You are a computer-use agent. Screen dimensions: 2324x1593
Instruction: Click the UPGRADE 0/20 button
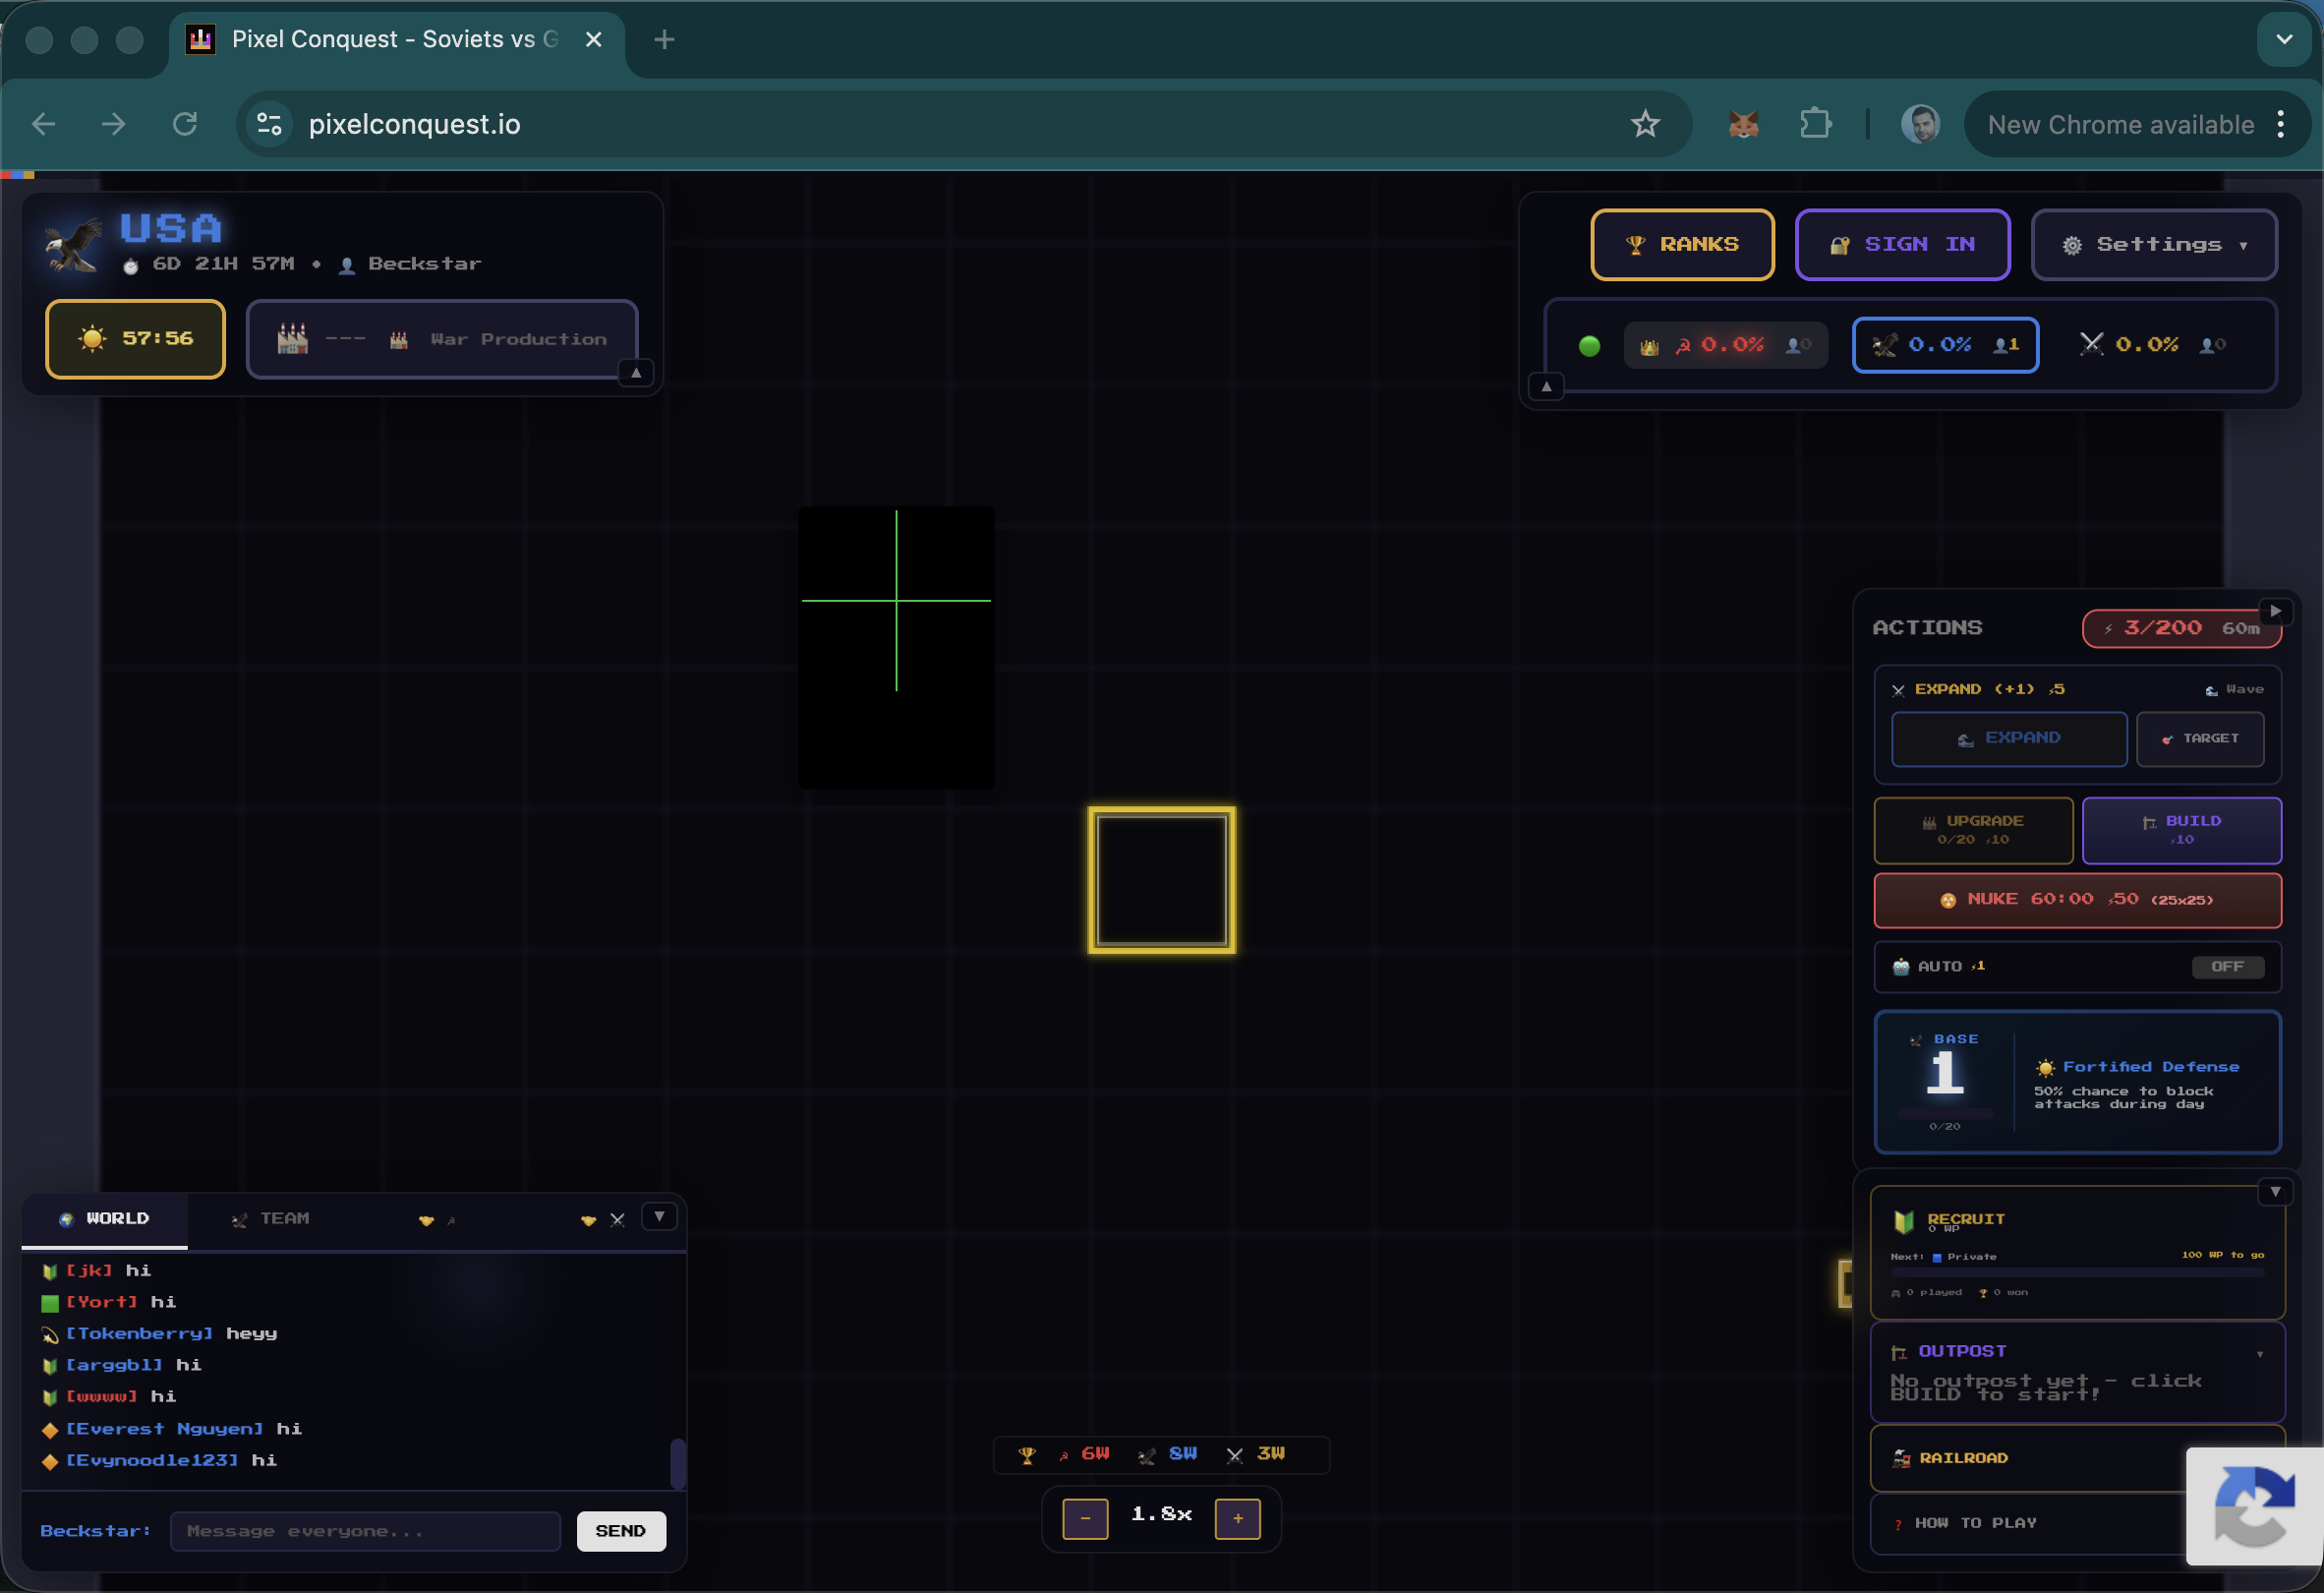tap(1973, 829)
